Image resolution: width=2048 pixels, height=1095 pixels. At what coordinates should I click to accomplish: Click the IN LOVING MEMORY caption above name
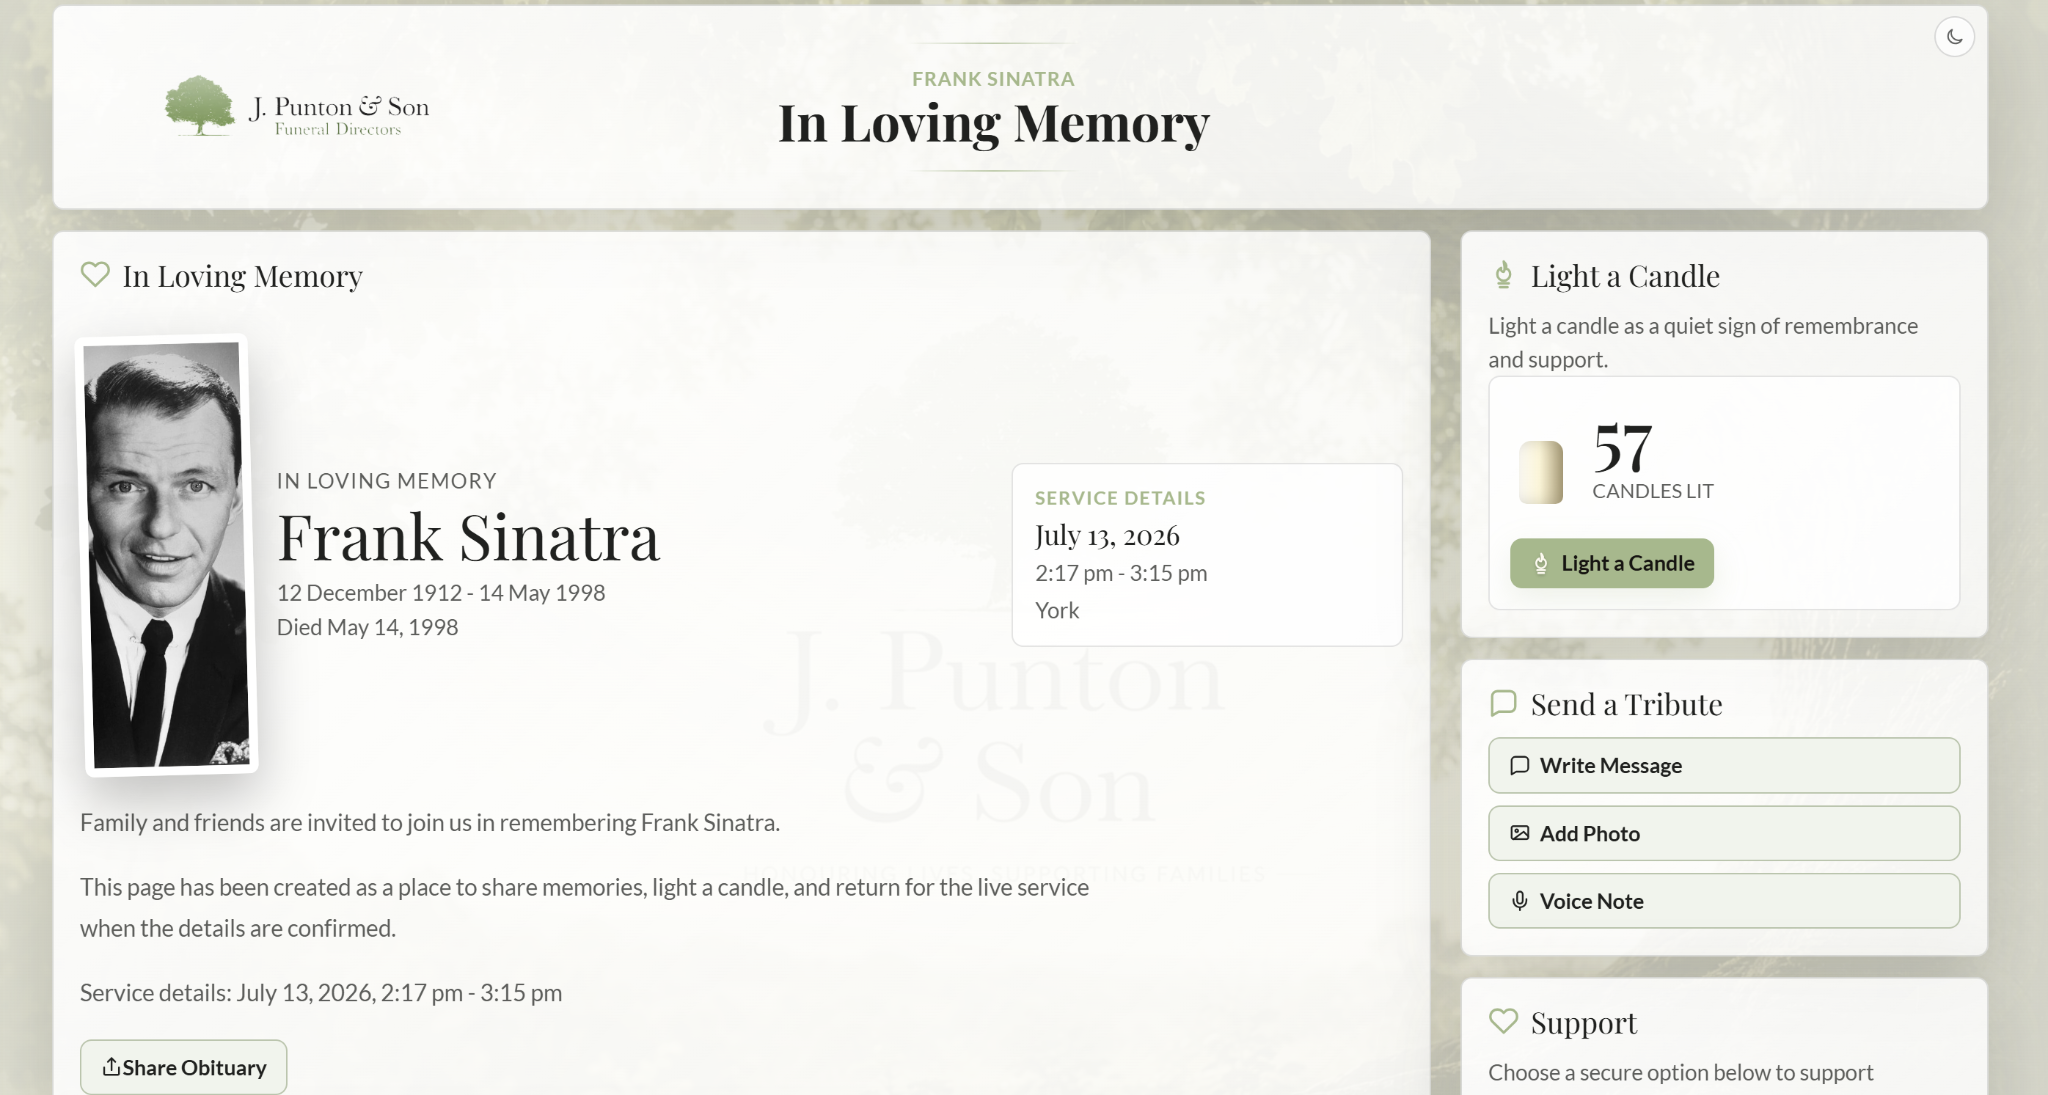387,481
